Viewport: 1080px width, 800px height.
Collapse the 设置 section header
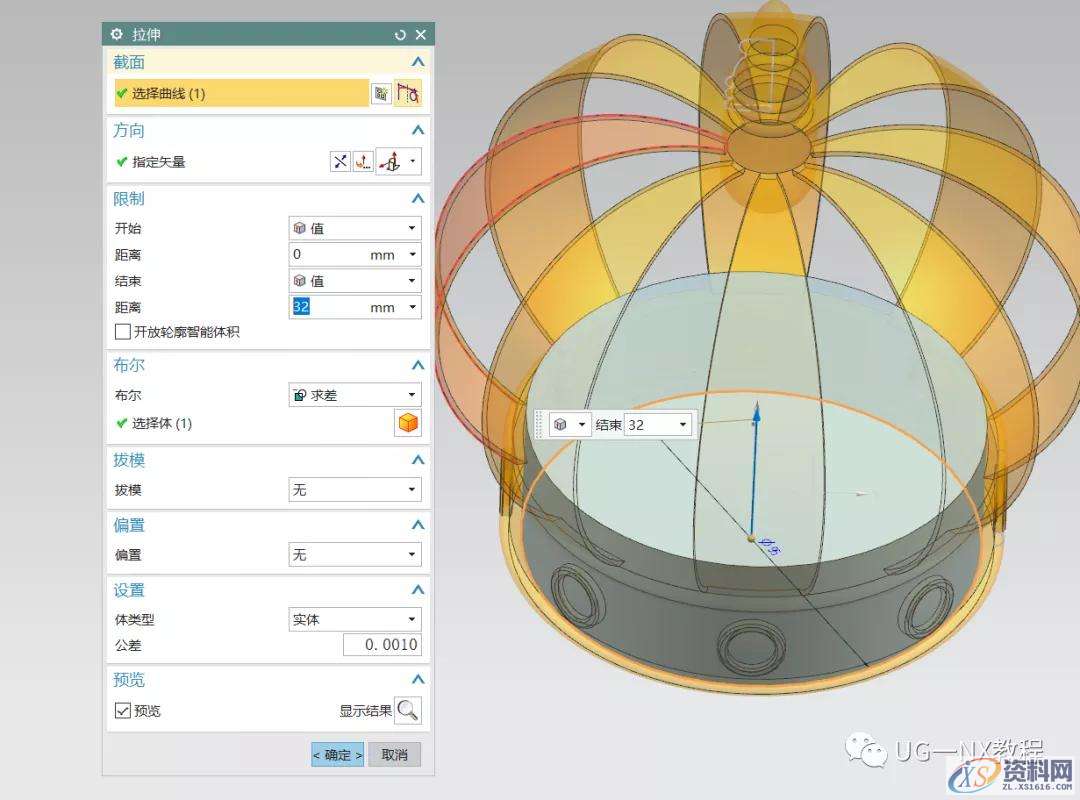coord(418,590)
